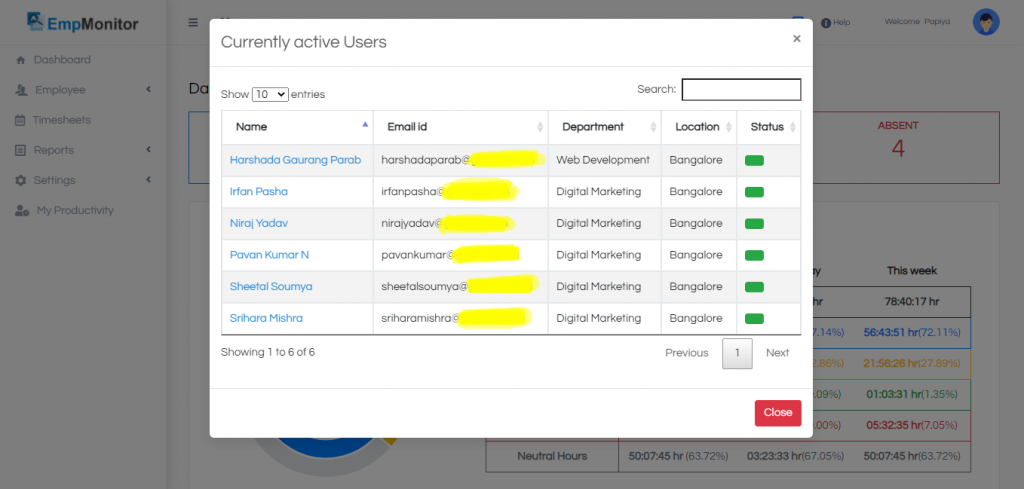Image resolution: width=1024 pixels, height=489 pixels.
Task: Open the user avatar profile menu
Action: coord(985,22)
